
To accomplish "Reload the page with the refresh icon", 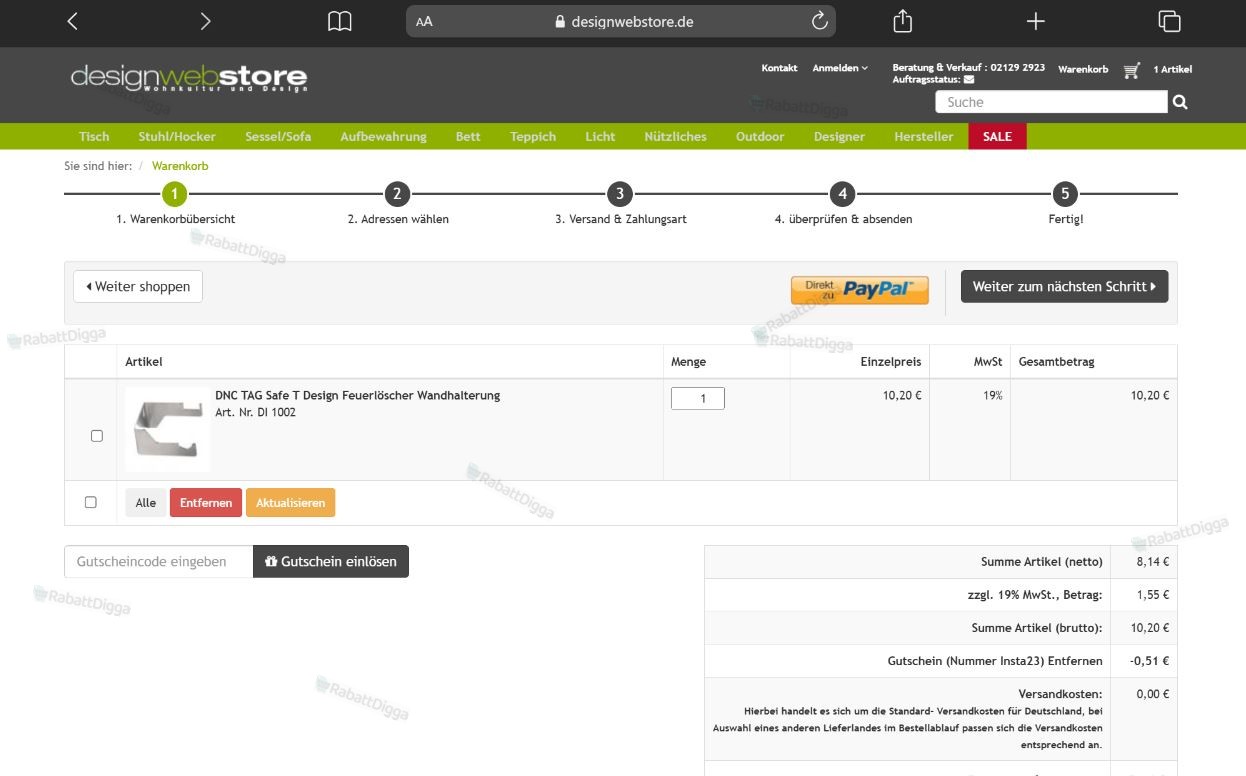I will point(820,21).
